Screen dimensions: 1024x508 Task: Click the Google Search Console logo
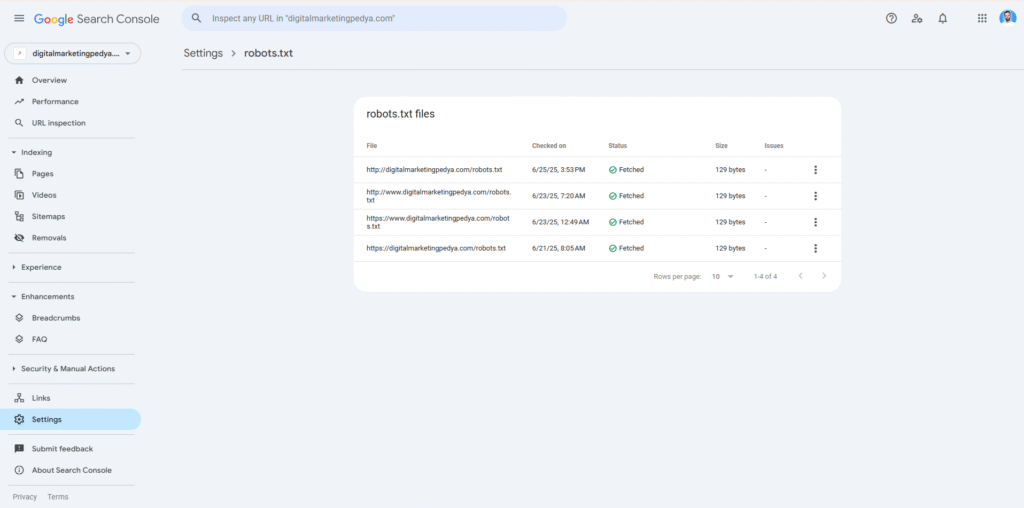click(x=97, y=19)
